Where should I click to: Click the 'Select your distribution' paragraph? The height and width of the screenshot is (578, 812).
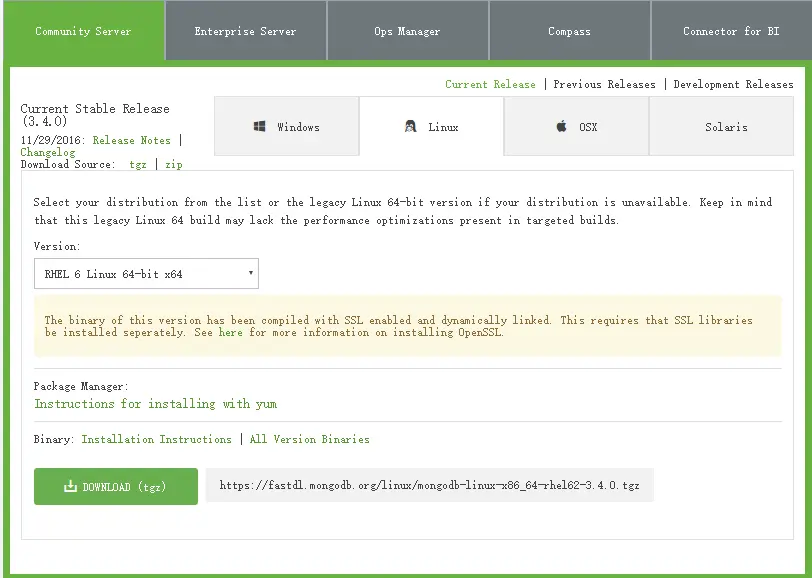pyautogui.click(x=403, y=211)
